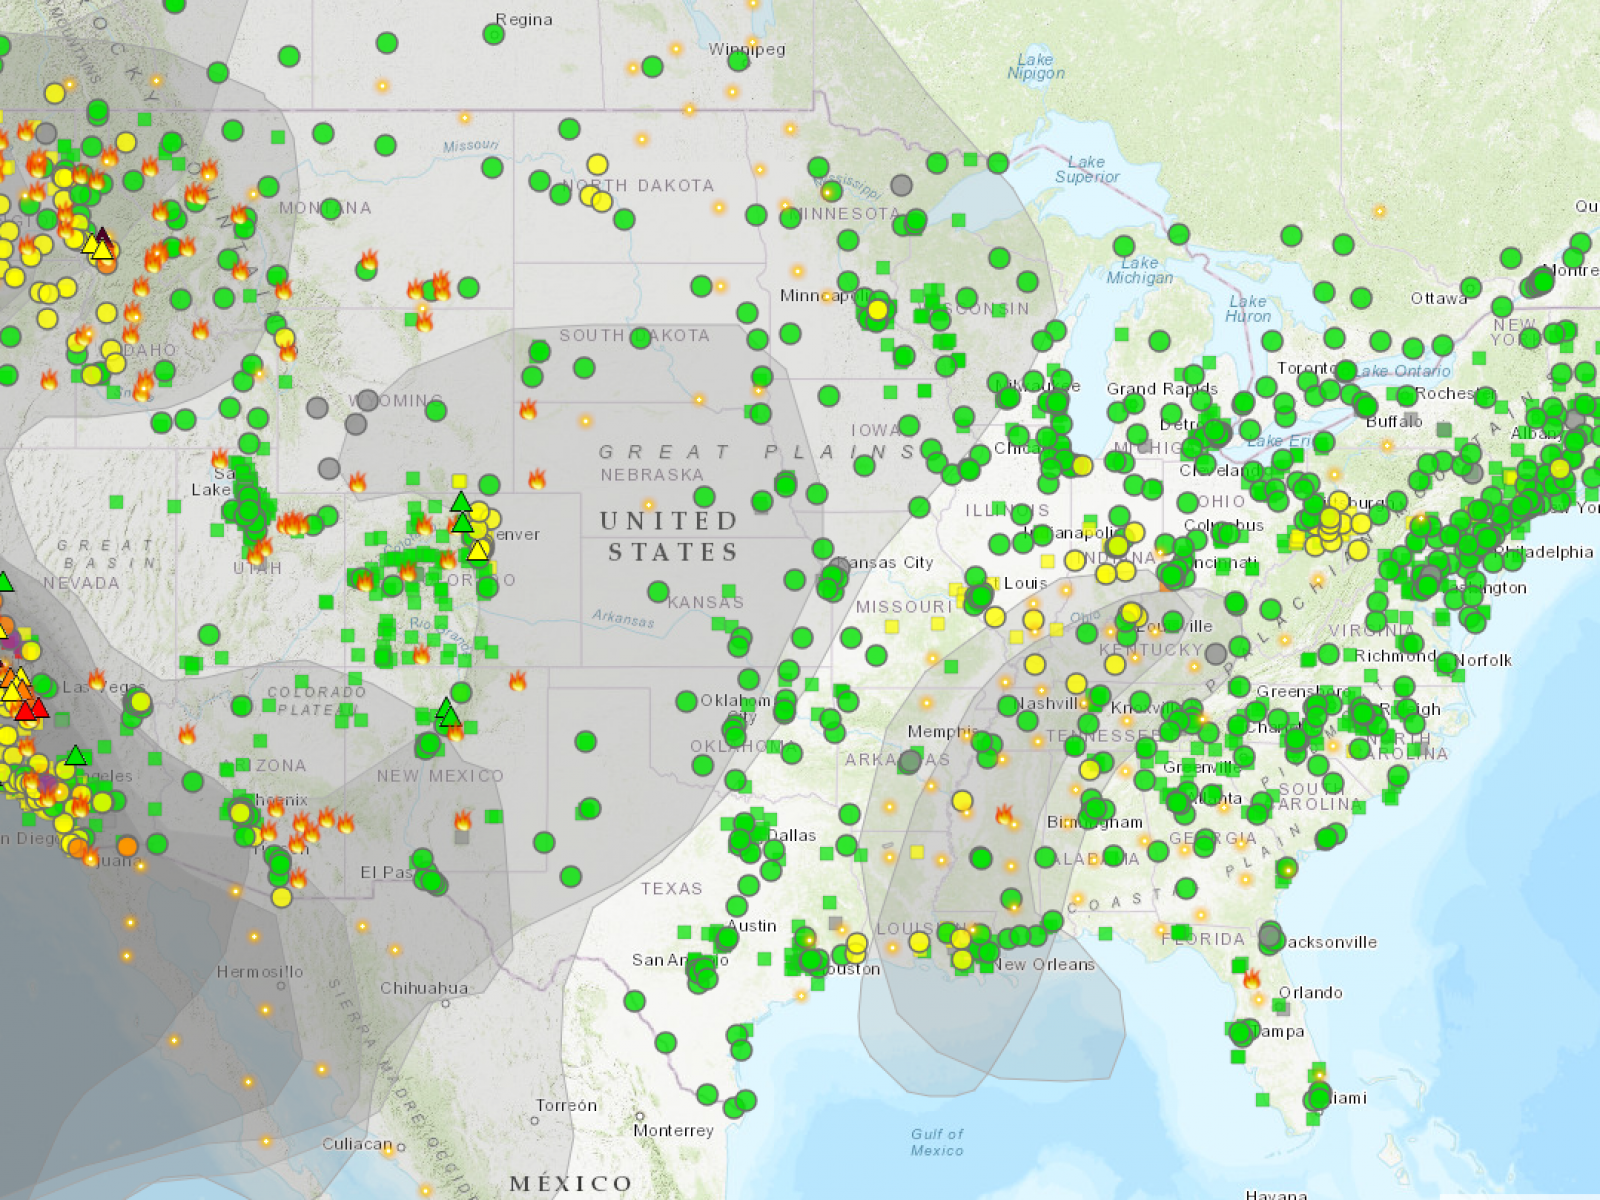Select the green triangle near Los Angeles

pyautogui.click(x=76, y=755)
